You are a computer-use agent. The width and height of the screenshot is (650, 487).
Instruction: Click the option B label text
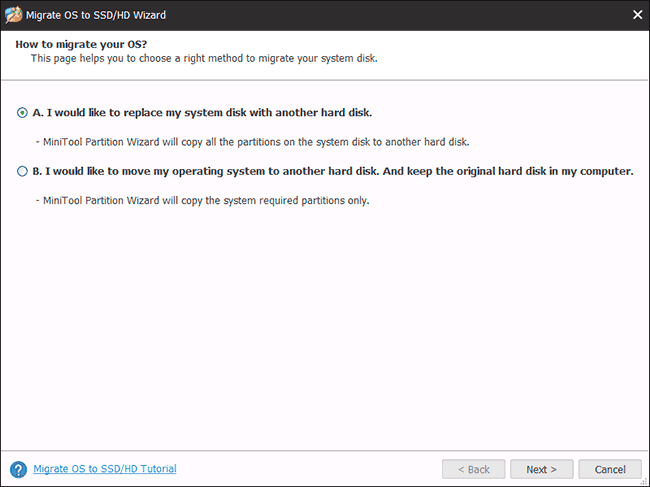pyautogui.click(x=333, y=171)
